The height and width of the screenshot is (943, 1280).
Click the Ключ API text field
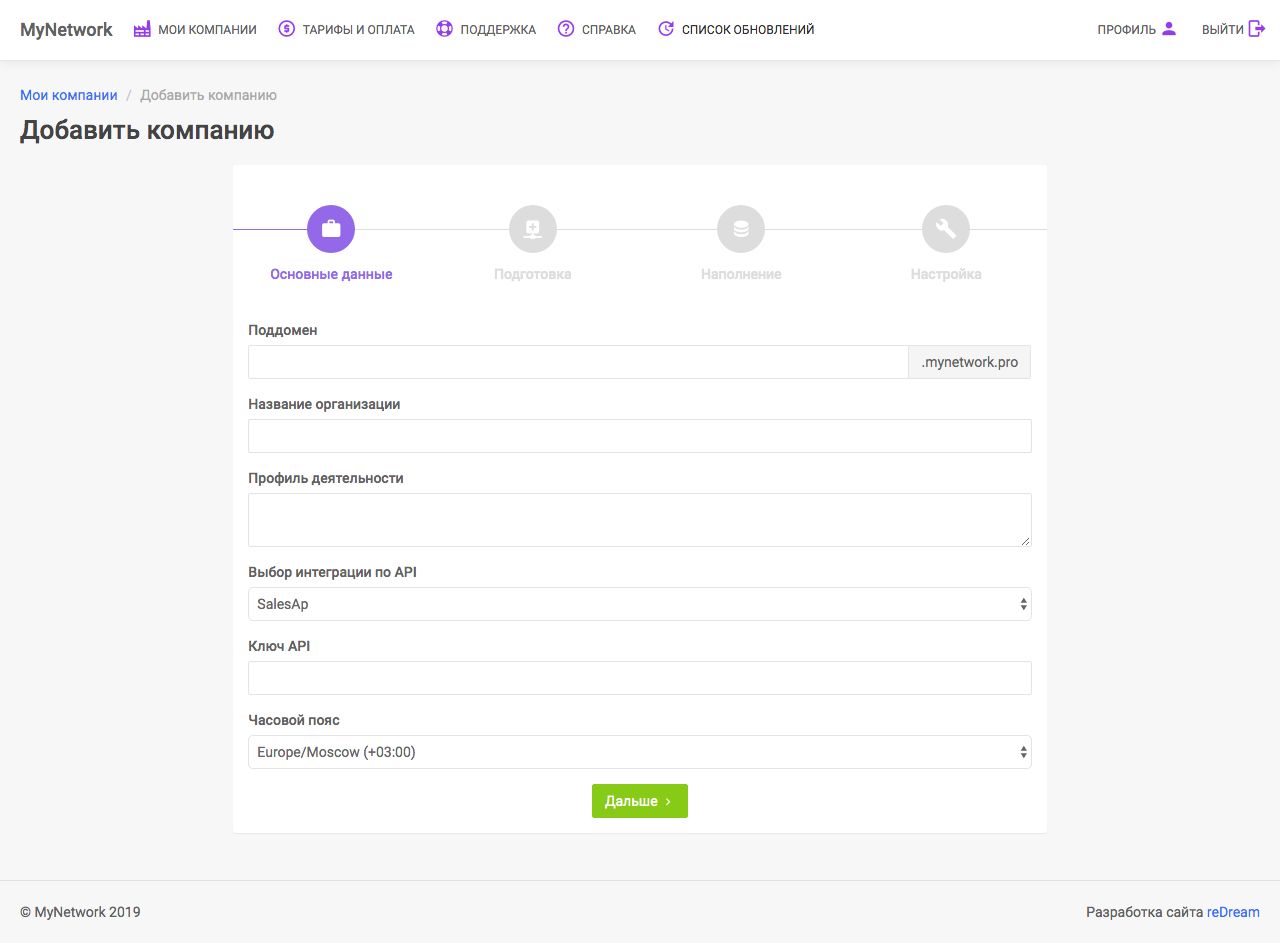639,678
